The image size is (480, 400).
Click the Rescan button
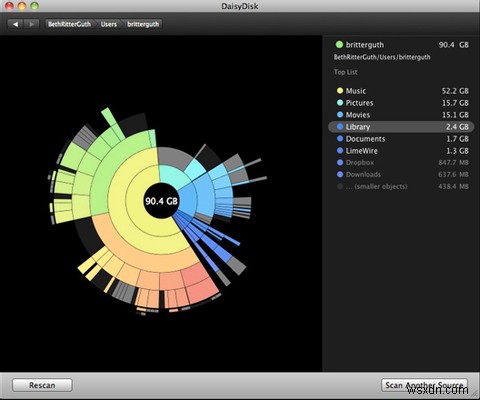(42, 385)
